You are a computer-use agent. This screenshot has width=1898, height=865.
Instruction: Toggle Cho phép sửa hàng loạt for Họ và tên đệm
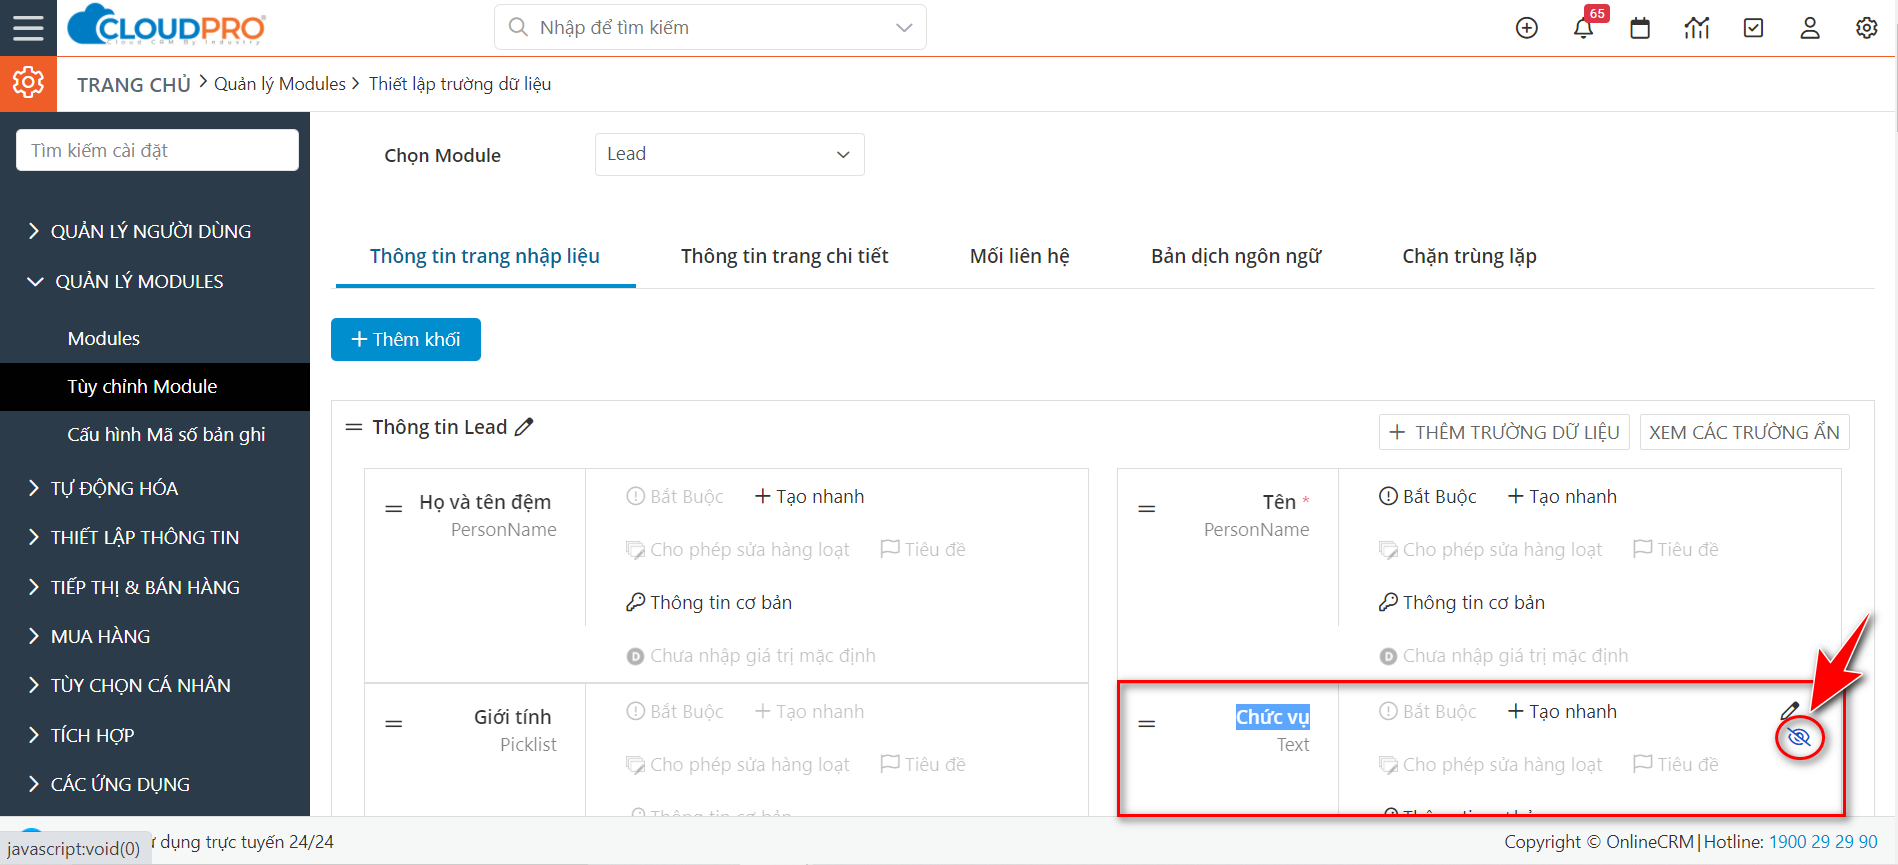pos(738,550)
